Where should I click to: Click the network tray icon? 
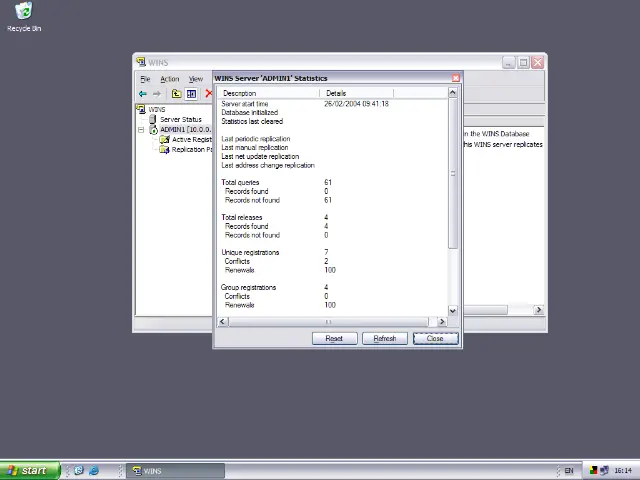pyautogui.click(x=604, y=471)
